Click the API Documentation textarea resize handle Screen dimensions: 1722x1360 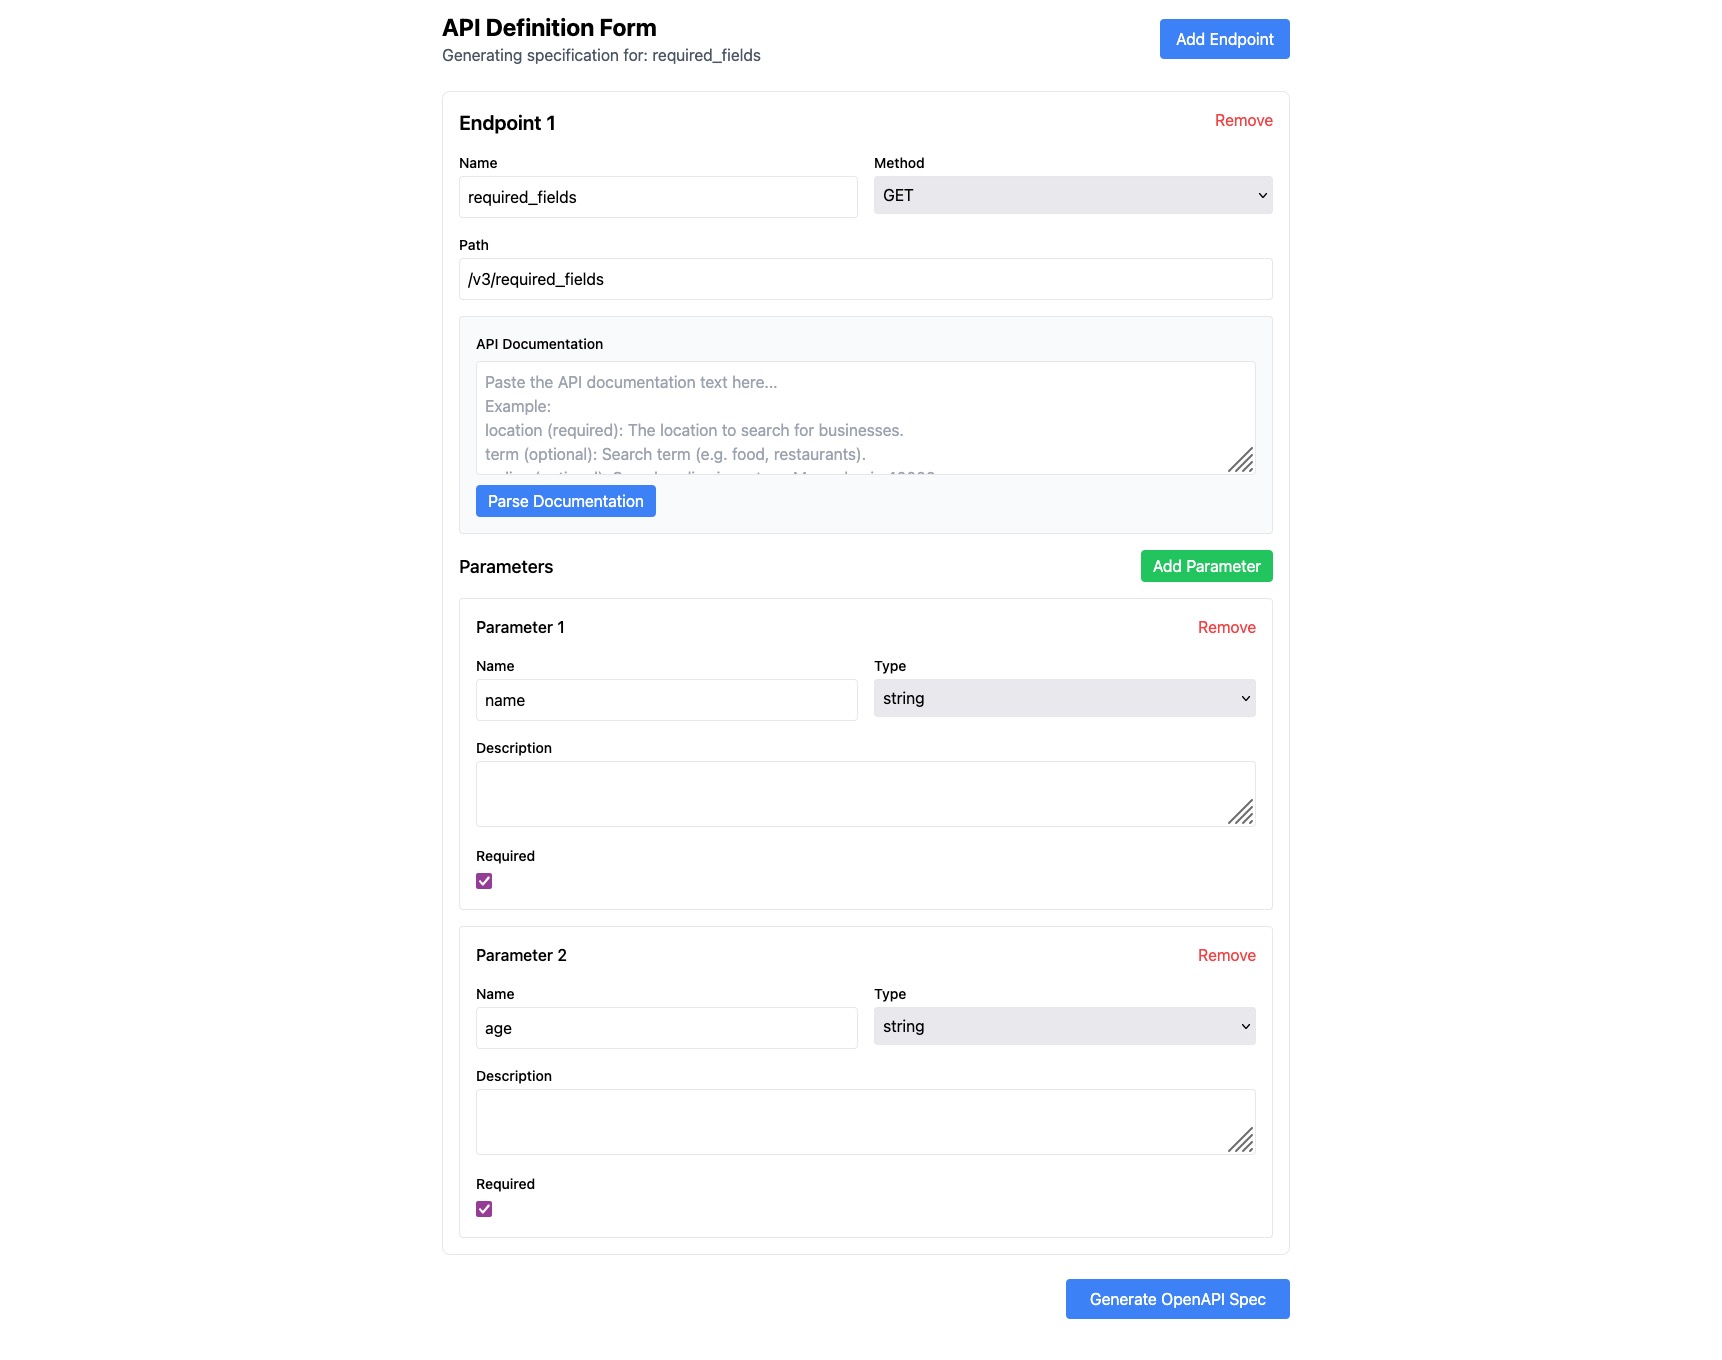coord(1241,460)
